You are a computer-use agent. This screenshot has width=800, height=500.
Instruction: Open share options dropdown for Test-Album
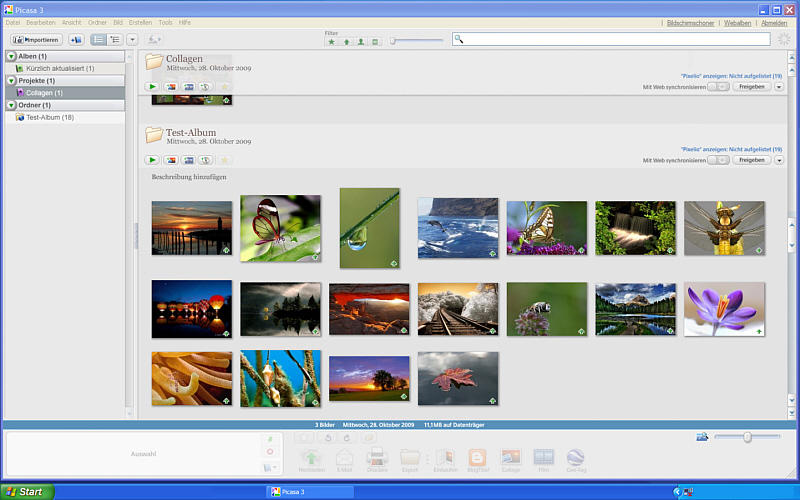tap(779, 160)
